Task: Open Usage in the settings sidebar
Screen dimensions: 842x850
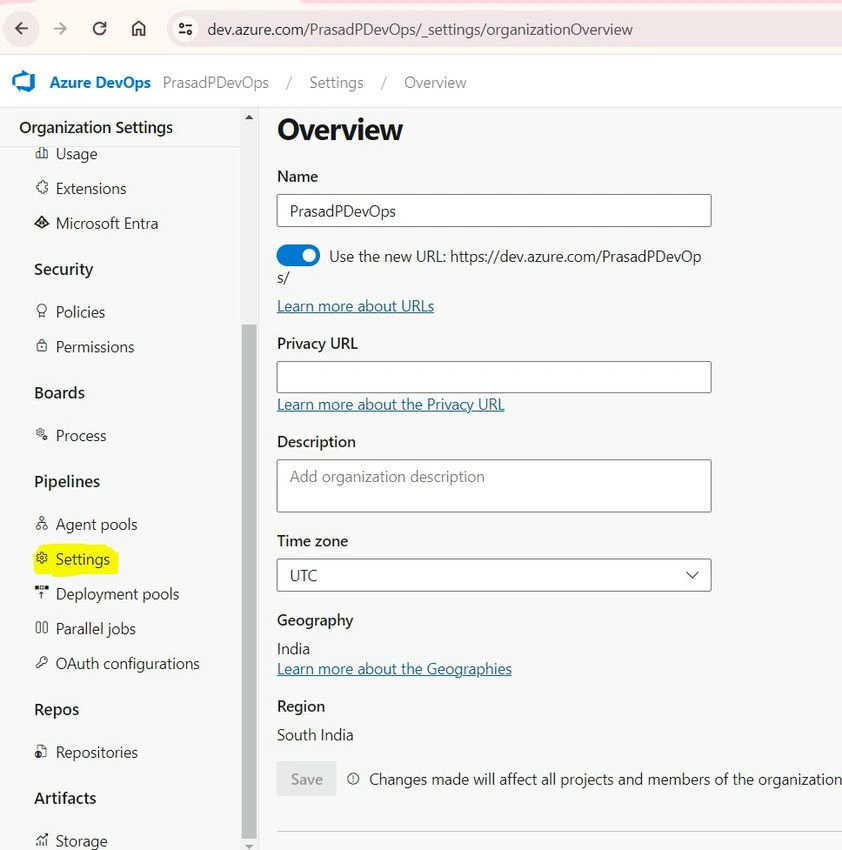Action: [x=76, y=154]
